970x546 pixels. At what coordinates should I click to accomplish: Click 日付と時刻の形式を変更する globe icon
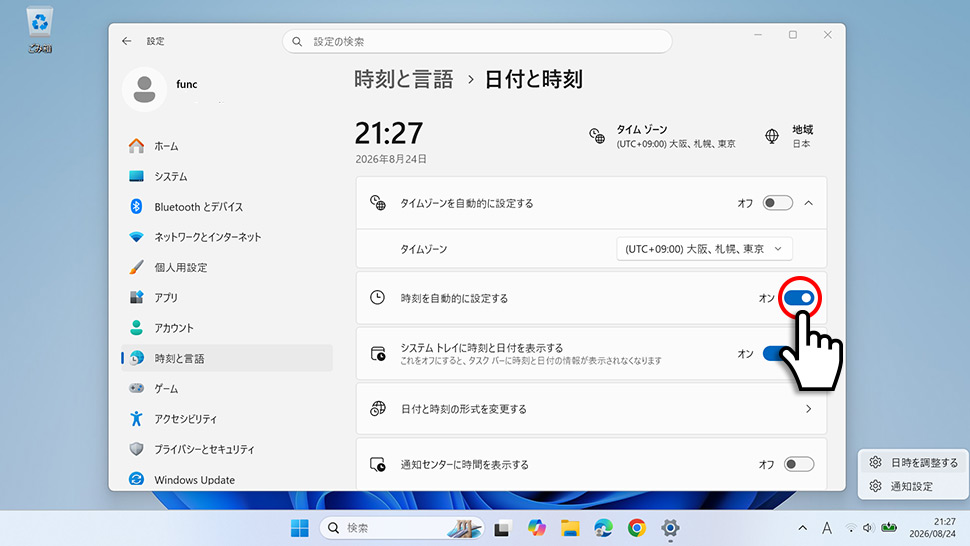coord(378,409)
